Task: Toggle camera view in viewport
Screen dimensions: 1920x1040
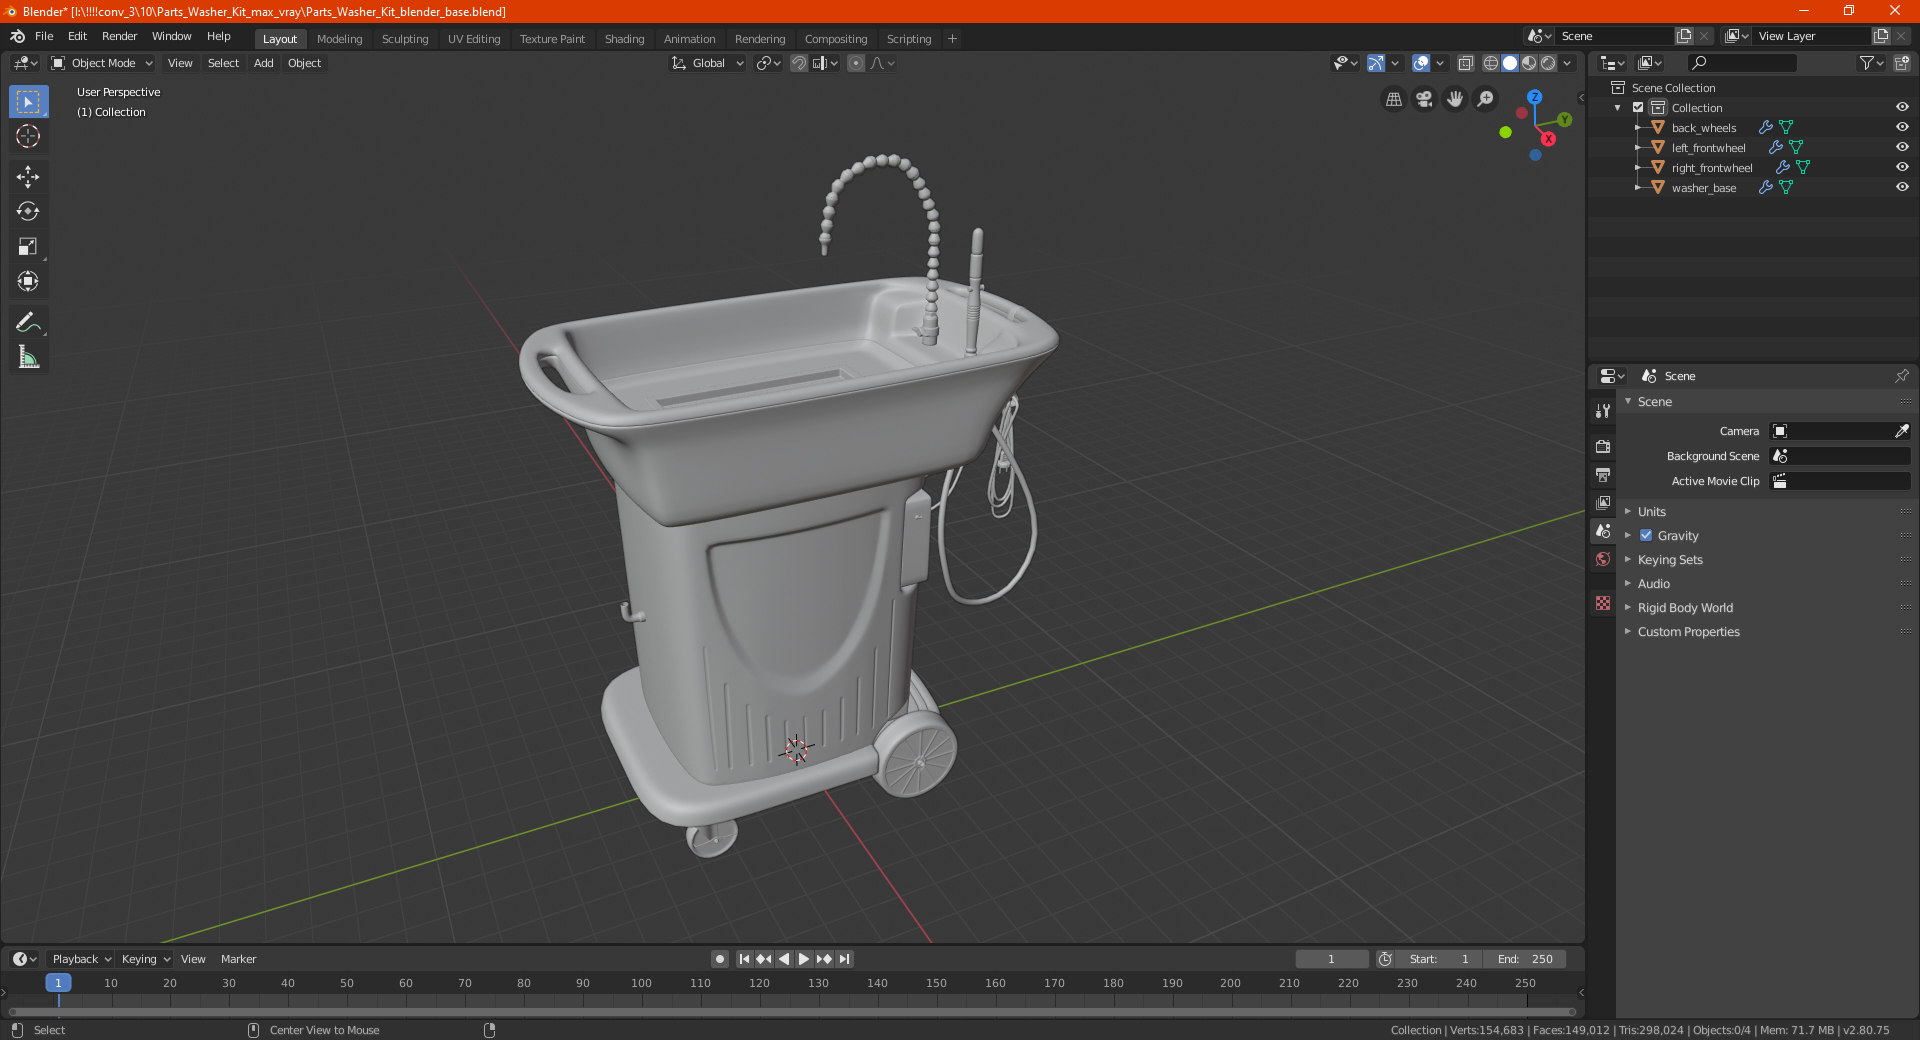Action: pos(1424,99)
